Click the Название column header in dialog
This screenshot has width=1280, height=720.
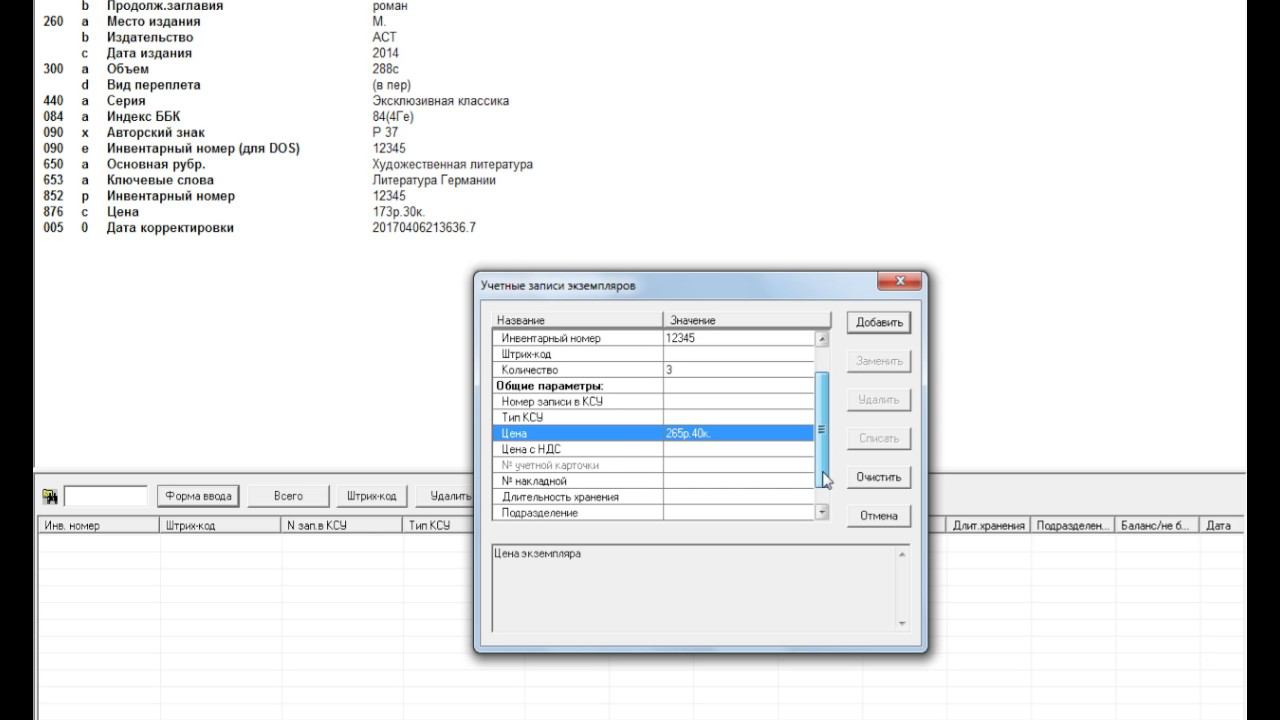[577, 320]
